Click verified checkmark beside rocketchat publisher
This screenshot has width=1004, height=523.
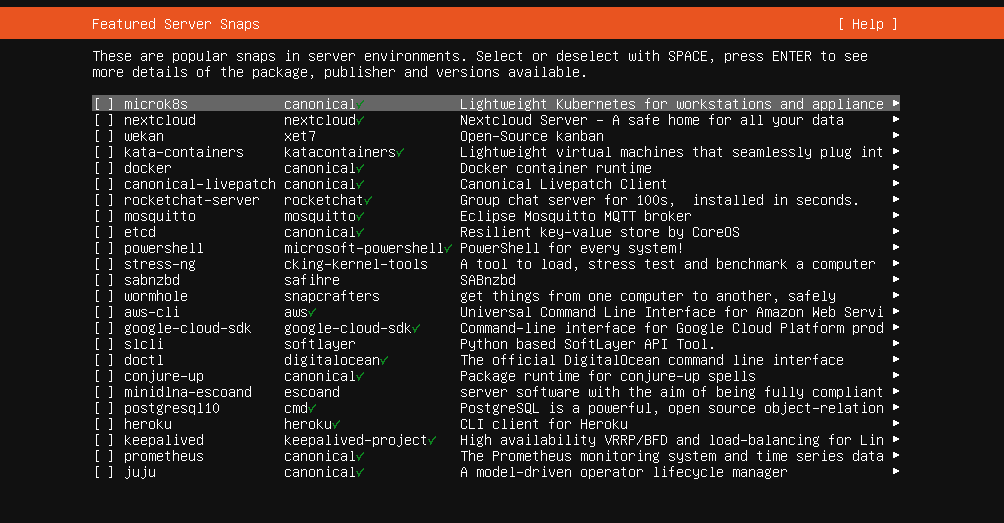click(368, 200)
